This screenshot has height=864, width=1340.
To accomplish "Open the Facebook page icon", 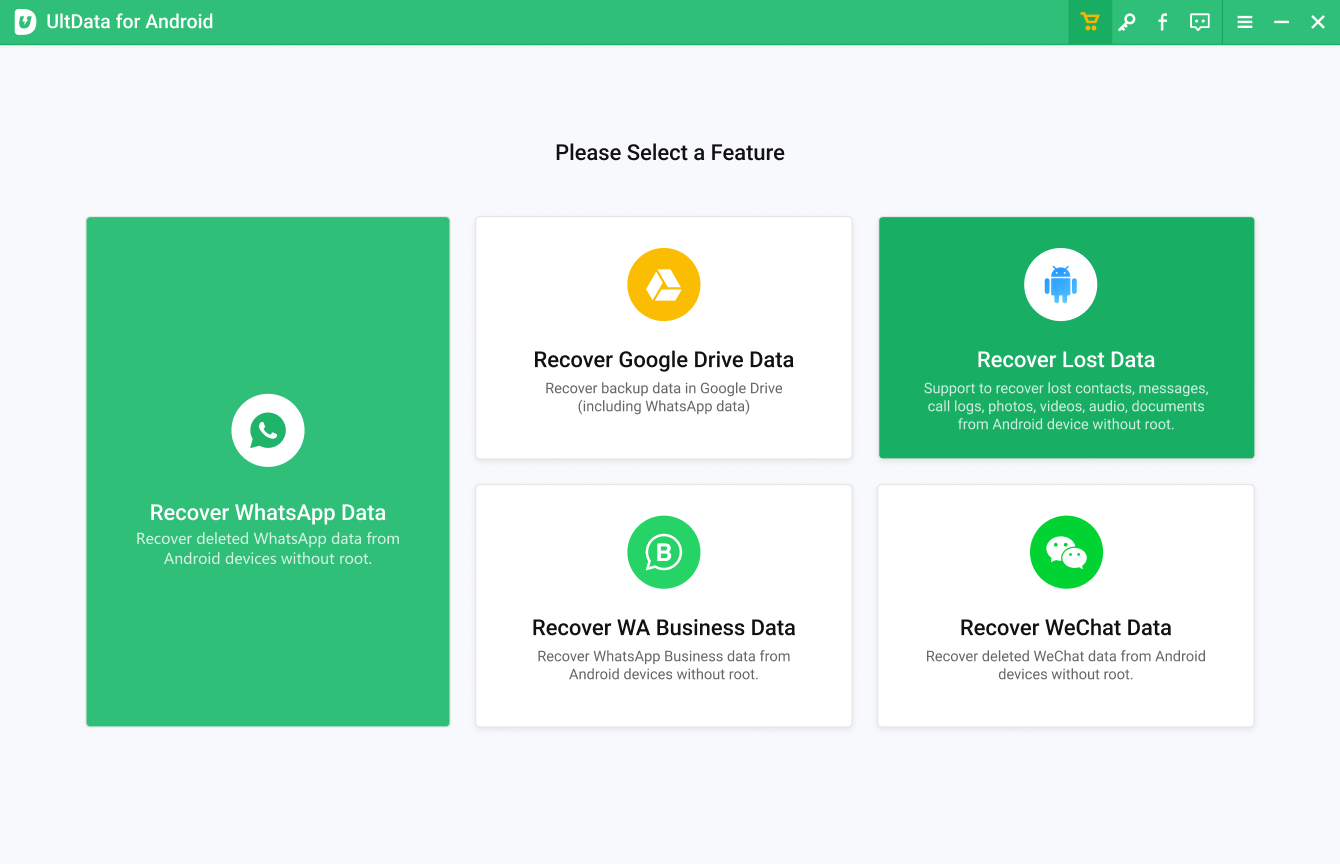I will click(1162, 22).
